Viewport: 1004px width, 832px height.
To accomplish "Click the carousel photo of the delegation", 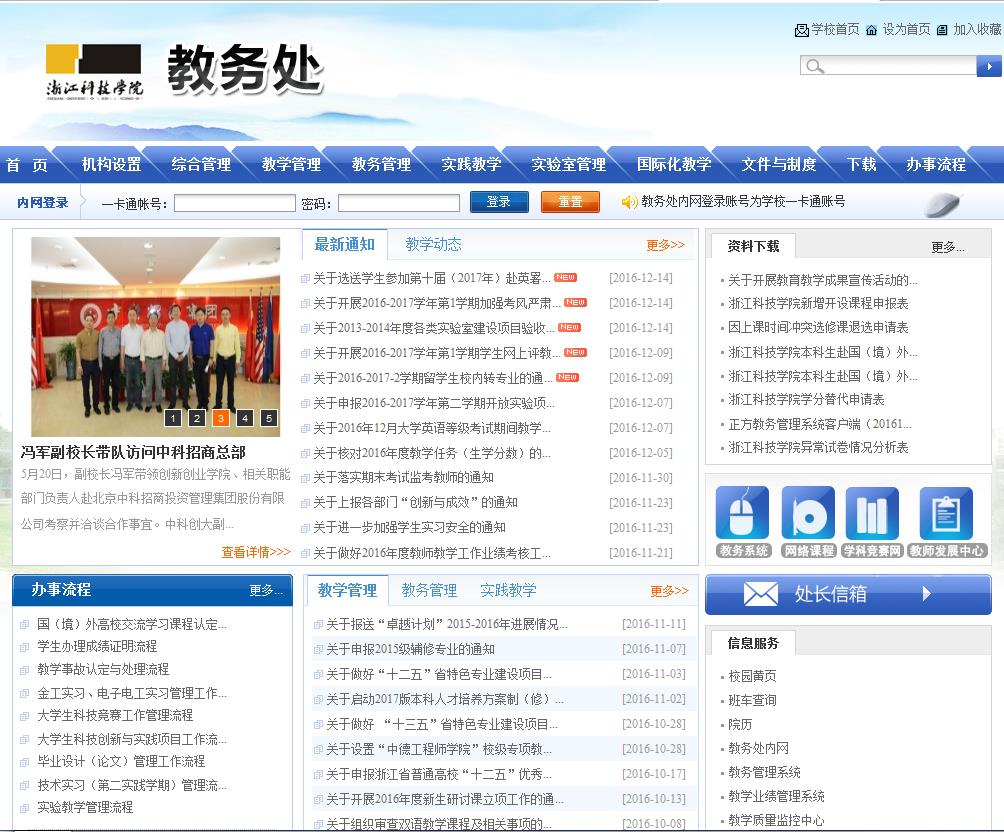I will [x=156, y=336].
